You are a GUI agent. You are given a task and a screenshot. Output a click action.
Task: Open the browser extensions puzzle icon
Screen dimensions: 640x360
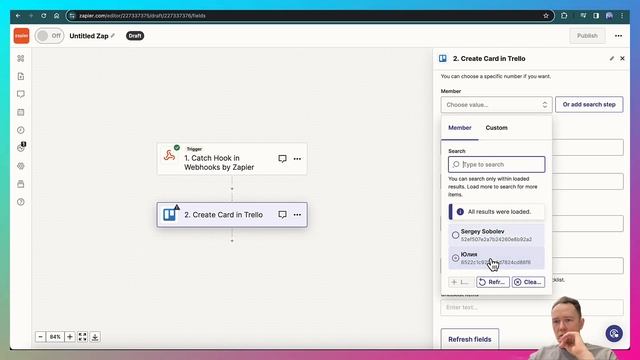coord(564,16)
